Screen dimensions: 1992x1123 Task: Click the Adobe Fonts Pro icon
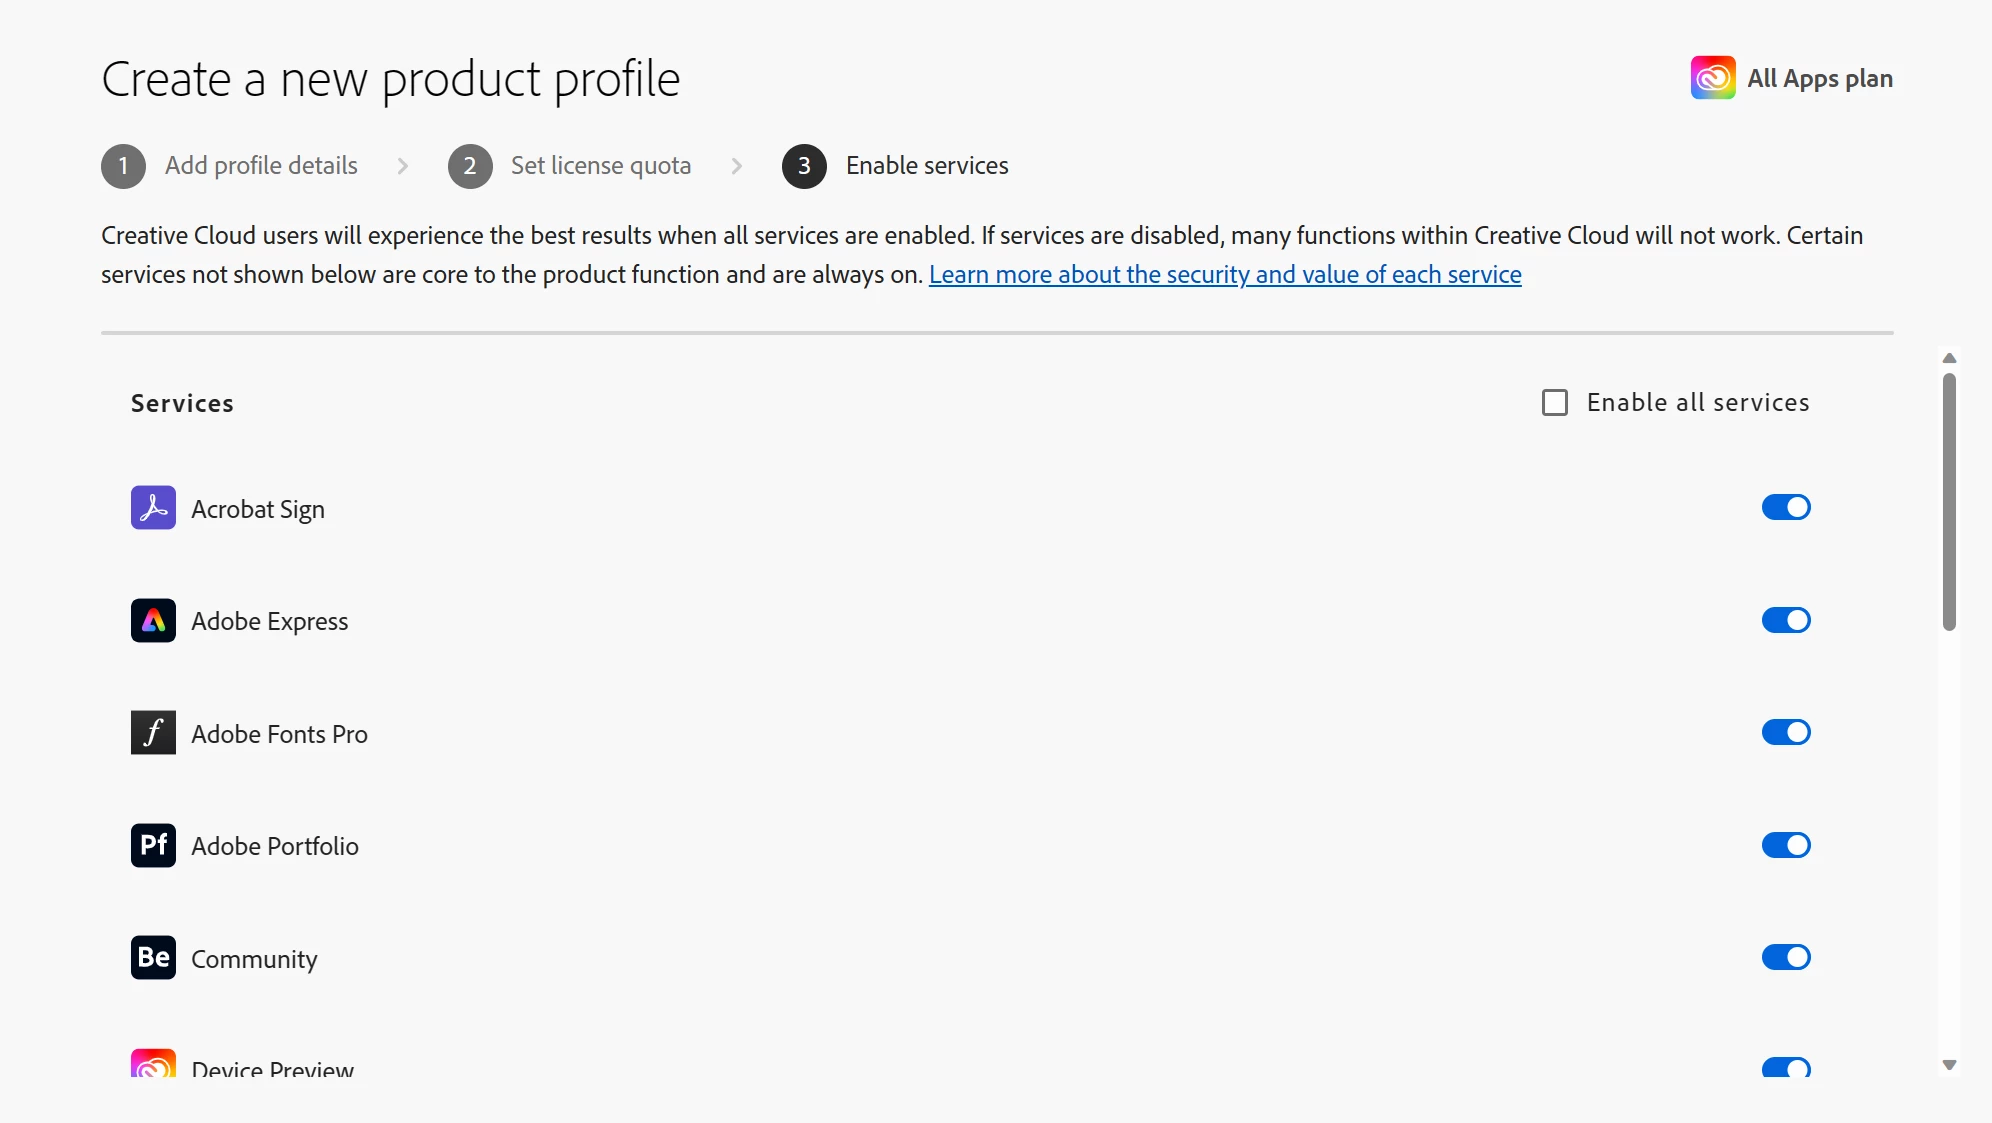(x=153, y=733)
